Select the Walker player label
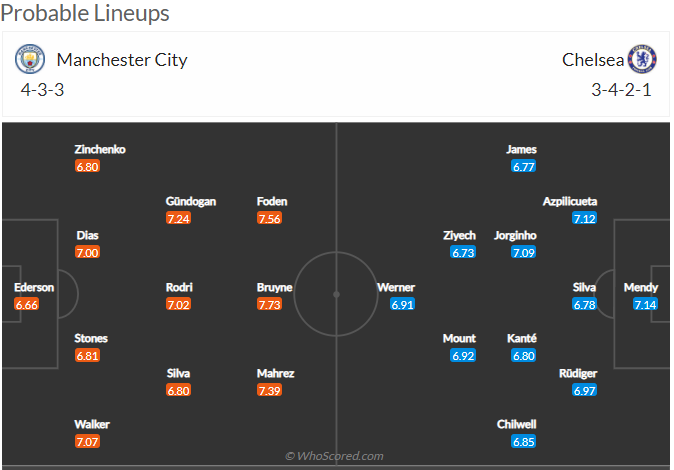 tap(92, 424)
